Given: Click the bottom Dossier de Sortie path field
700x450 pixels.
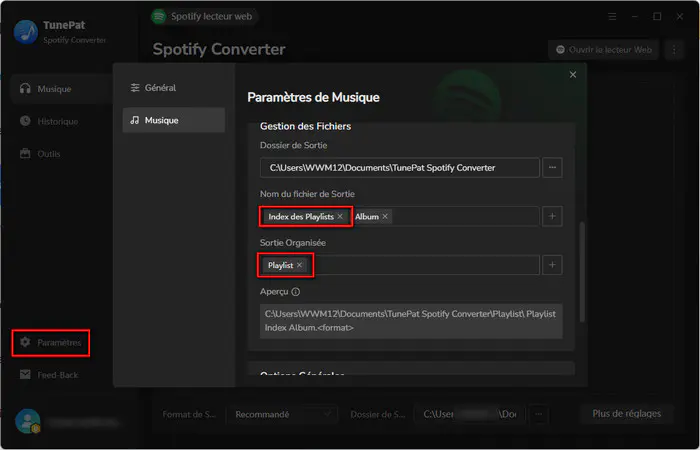Looking at the screenshot, I should coord(470,415).
